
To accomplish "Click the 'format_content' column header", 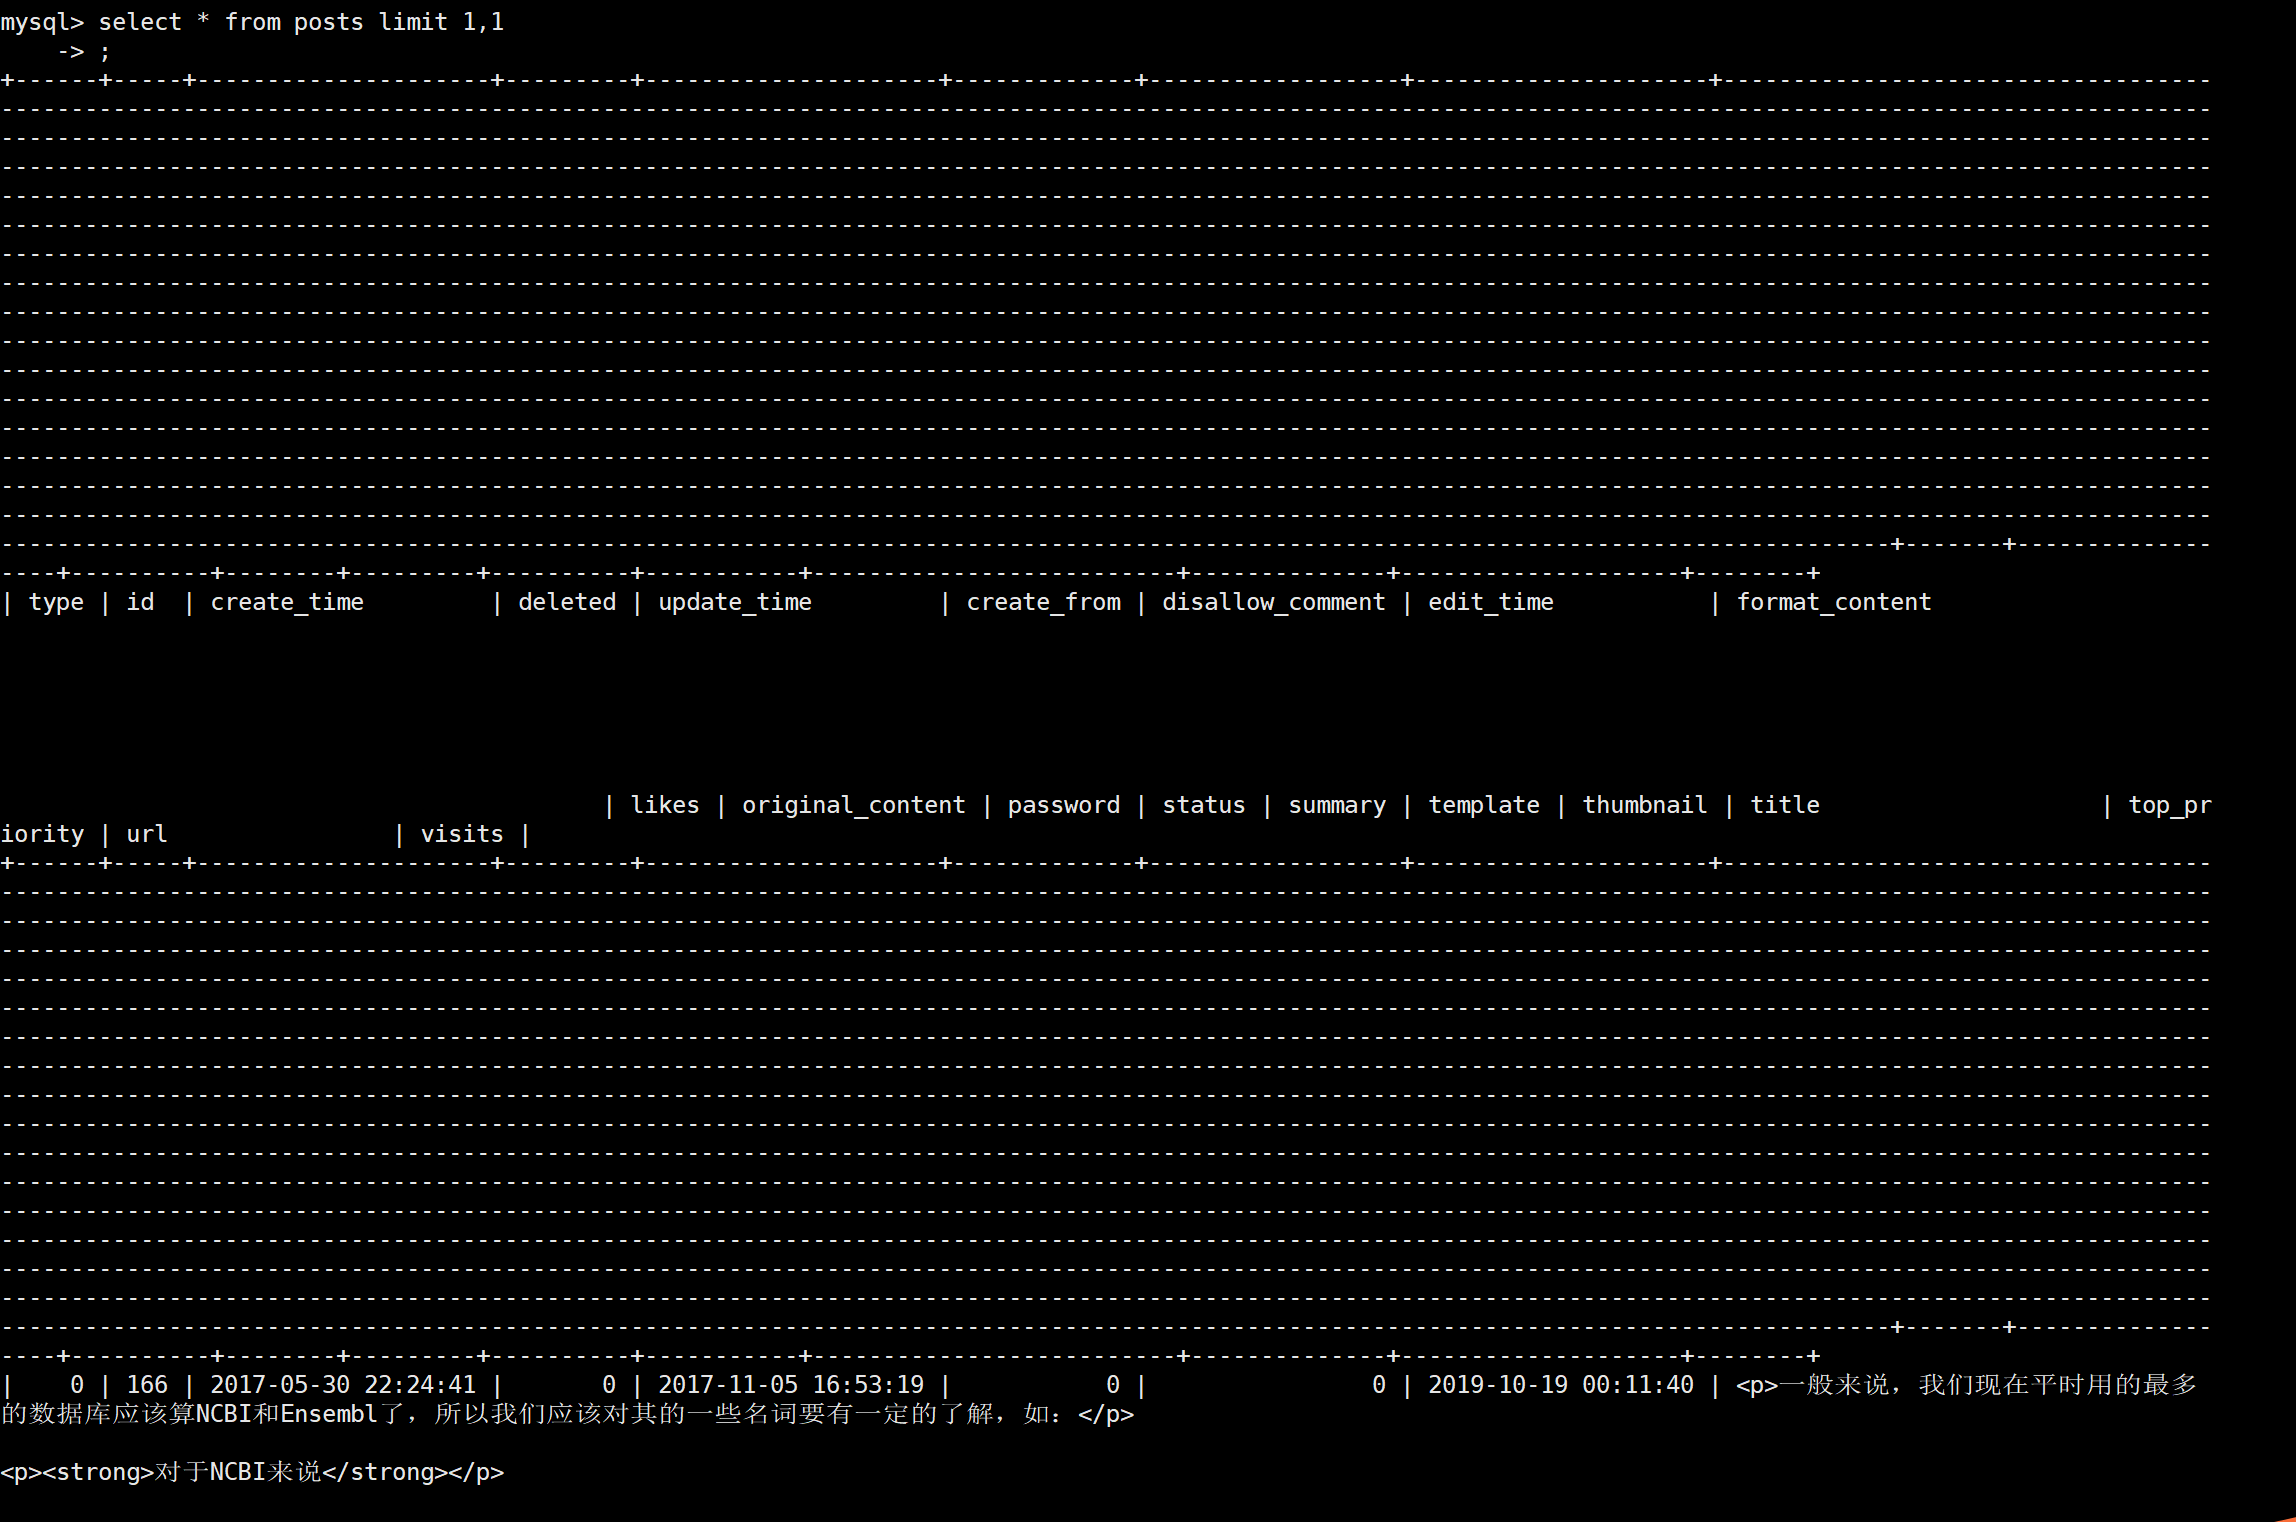I will [x=1834, y=602].
